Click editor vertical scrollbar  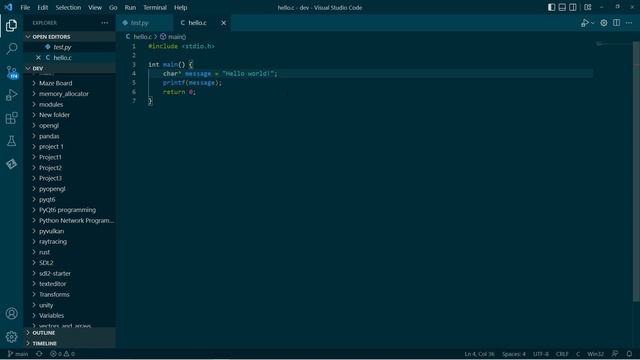pyautogui.click(x=636, y=171)
